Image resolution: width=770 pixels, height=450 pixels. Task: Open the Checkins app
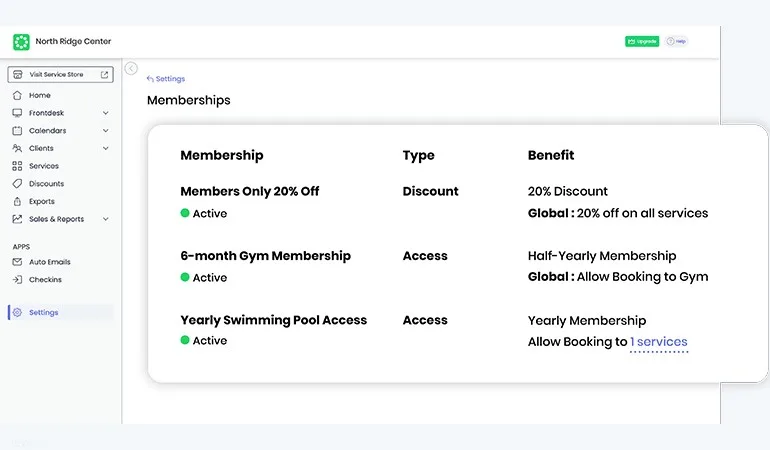pos(45,279)
